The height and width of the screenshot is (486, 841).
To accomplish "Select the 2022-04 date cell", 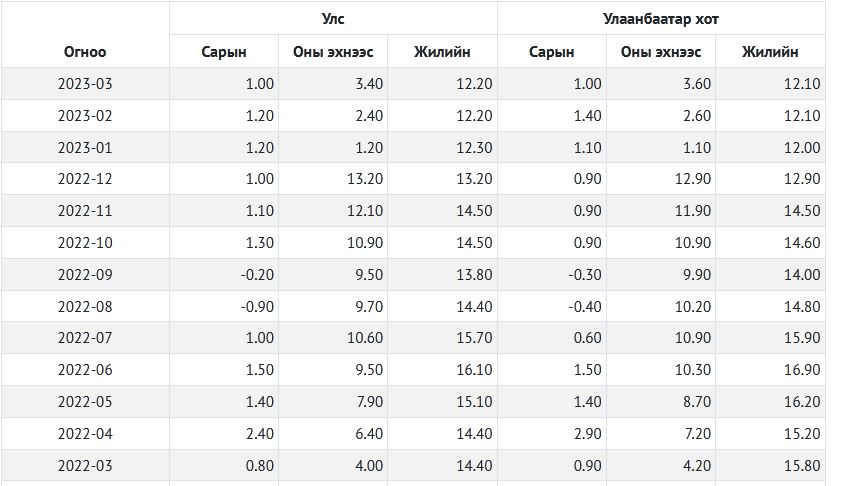I will 85,433.
